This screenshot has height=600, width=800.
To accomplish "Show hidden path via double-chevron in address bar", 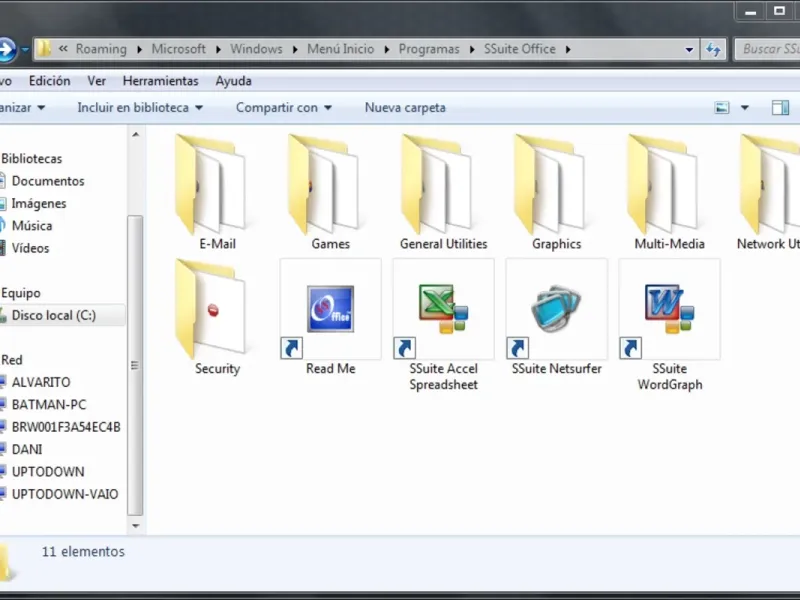I will pyautogui.click(x=63, y=49).
